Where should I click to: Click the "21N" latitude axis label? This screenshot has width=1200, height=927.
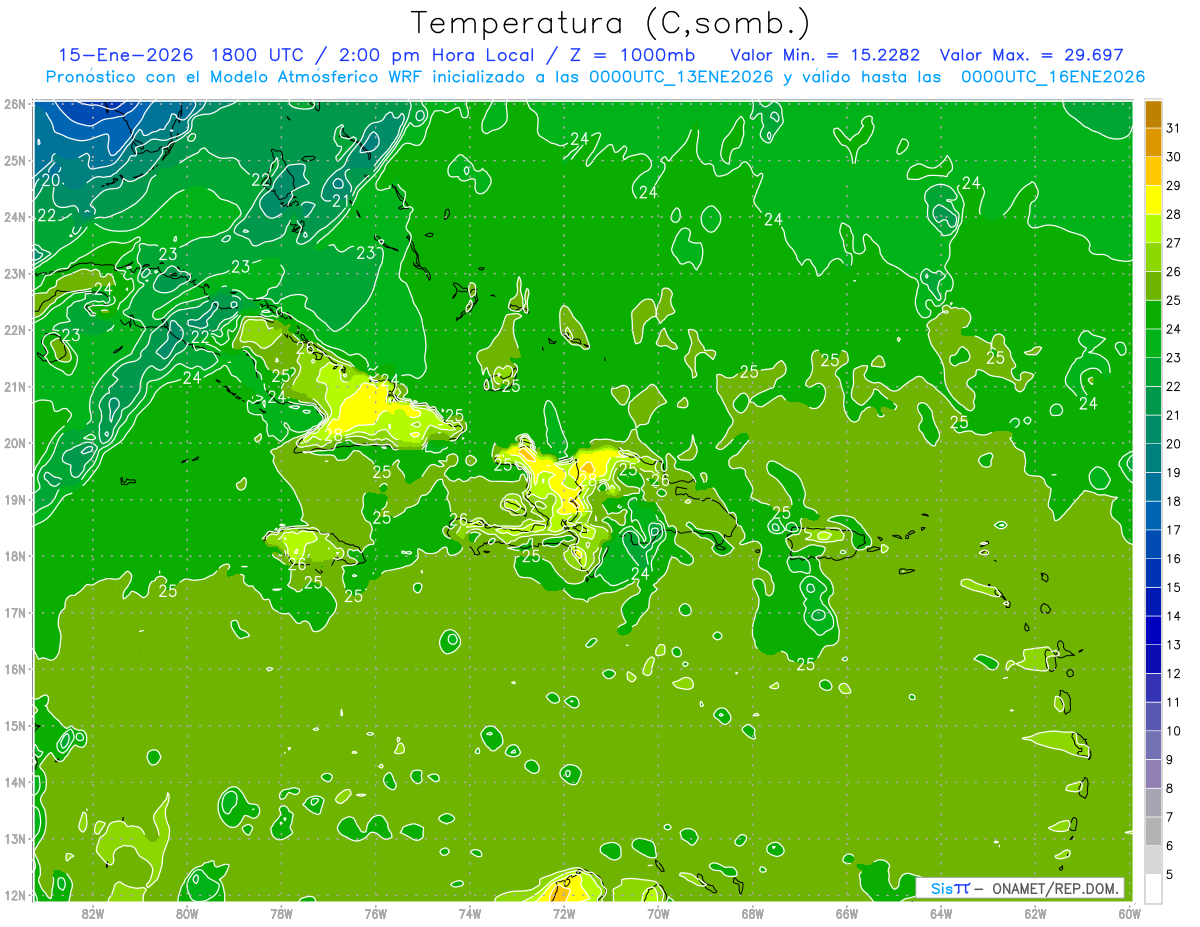[14, 386]
